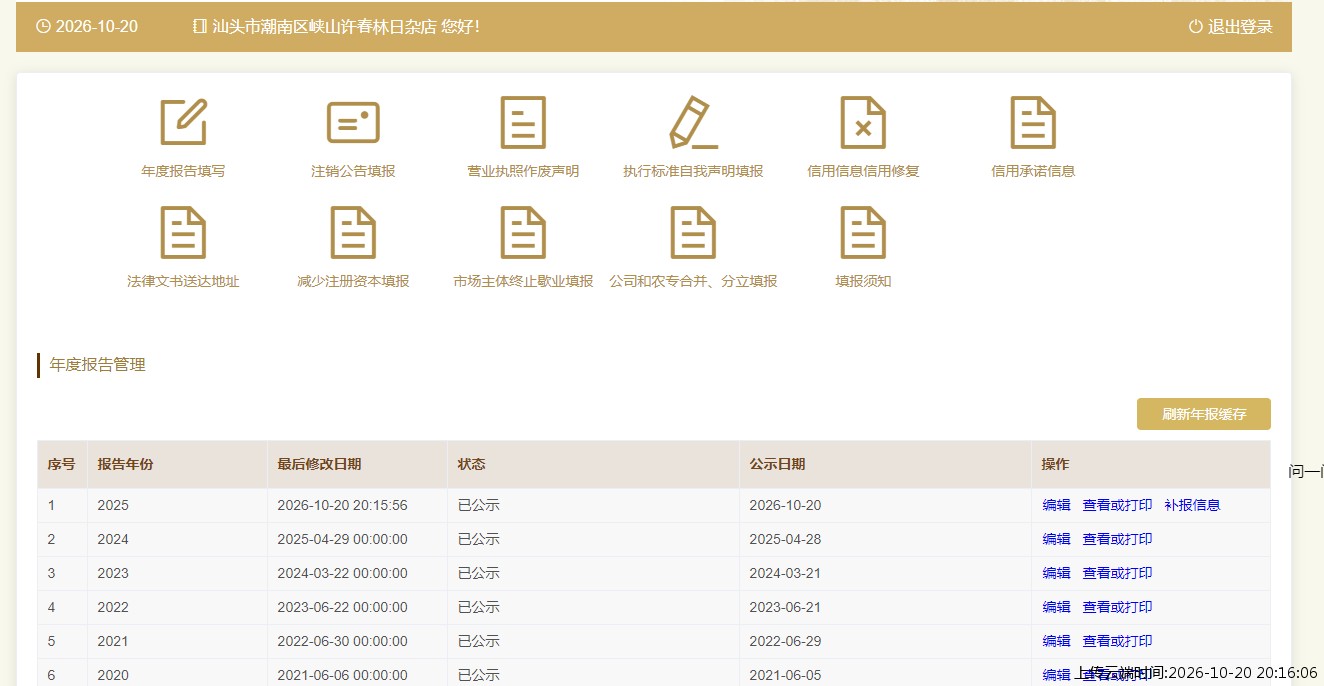
Task: Edit the 2025 annual report
Action: pos(1056,505)
